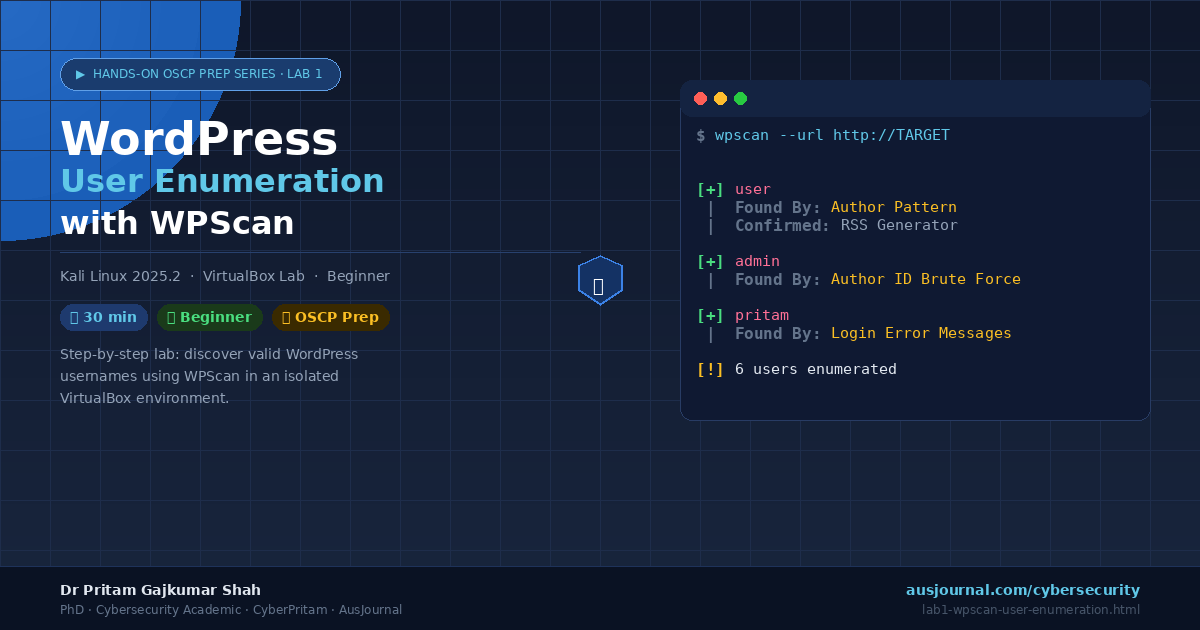
Task: Click the step-by-step lab description paragraph
Action: click(x=209, y=376)
